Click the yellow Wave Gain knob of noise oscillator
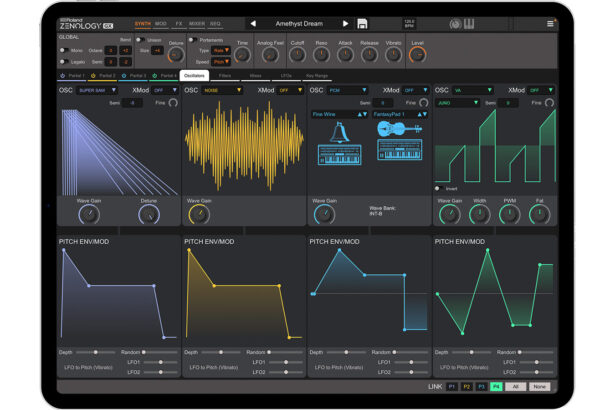Viewport: 615px width, 410px height. tap(199, 215)
